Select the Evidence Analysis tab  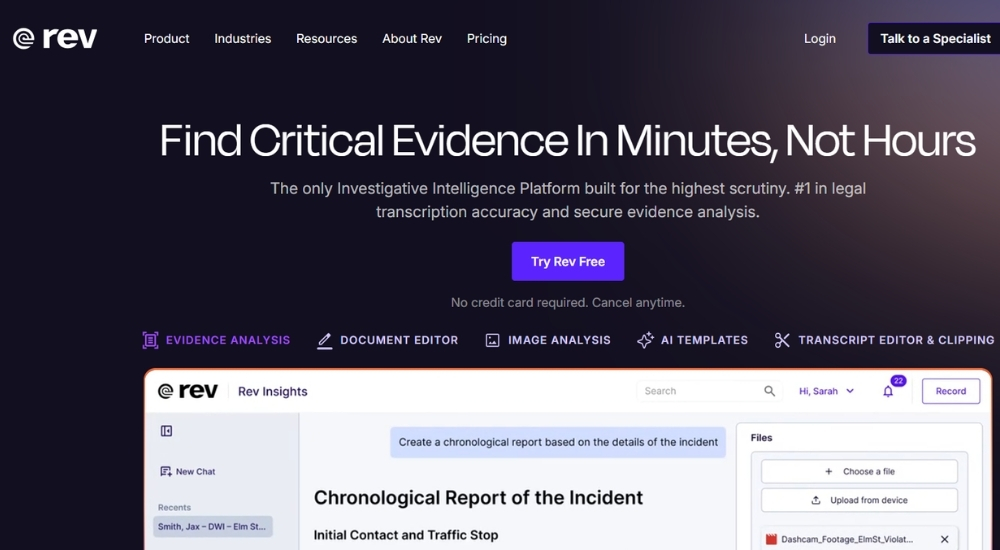pyautogui.click(x=216, y=340)
